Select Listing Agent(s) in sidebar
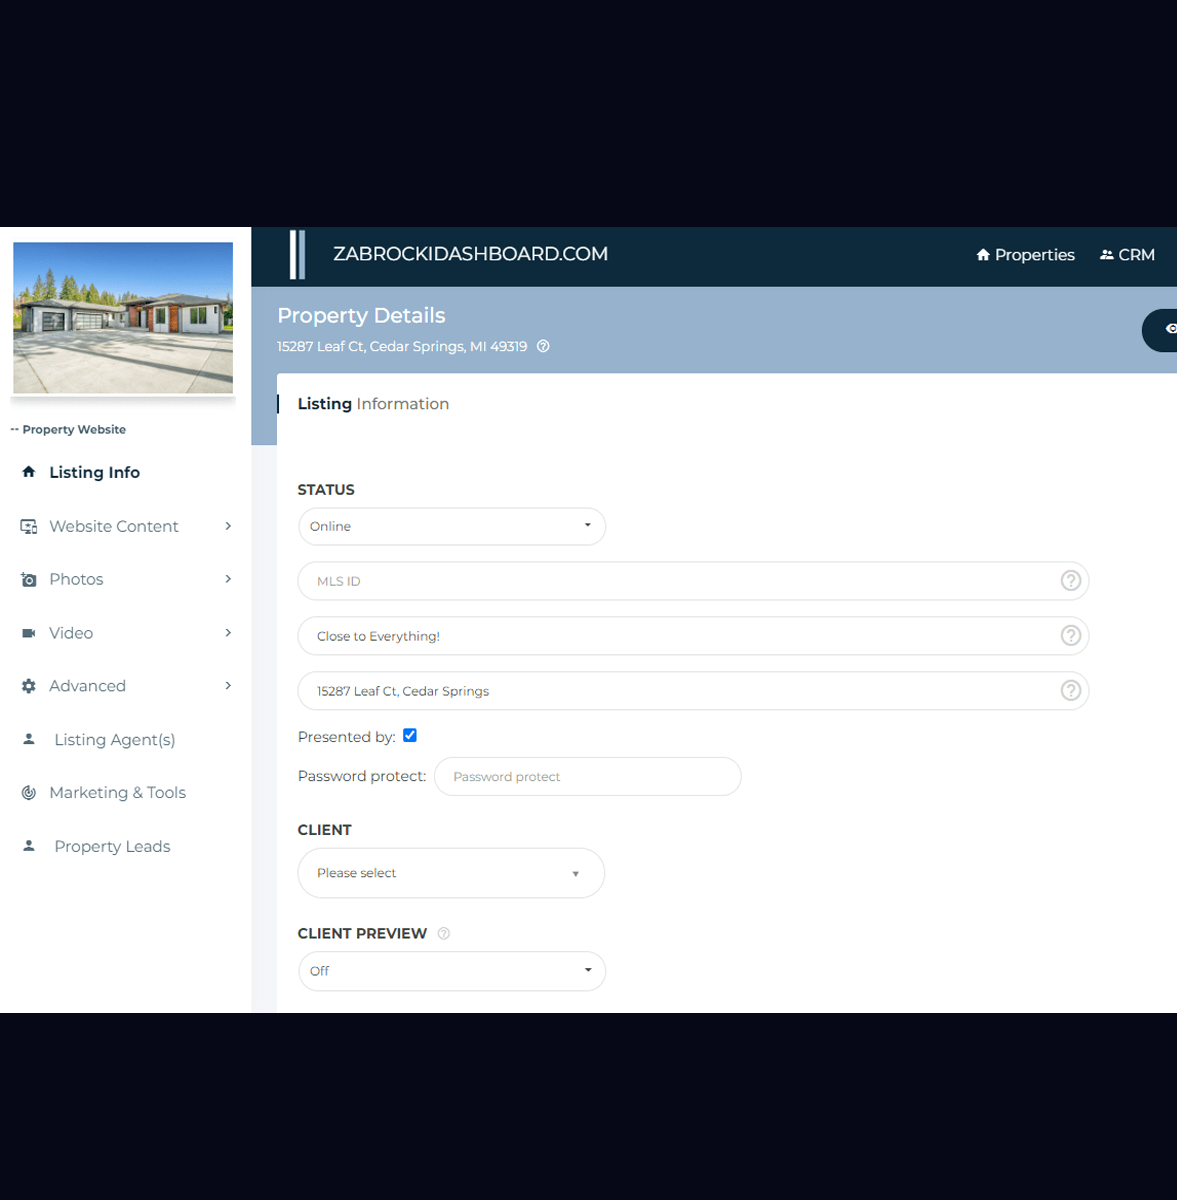This screenshot has height=1200, width=1177. coord(114,740)
